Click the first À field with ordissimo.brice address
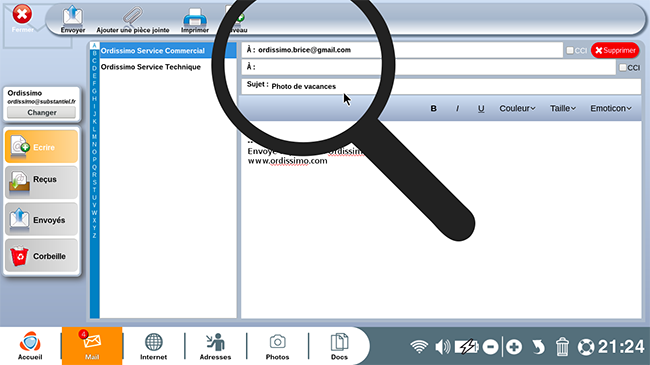Screen dimensions: 650x365 coord(402,50)
